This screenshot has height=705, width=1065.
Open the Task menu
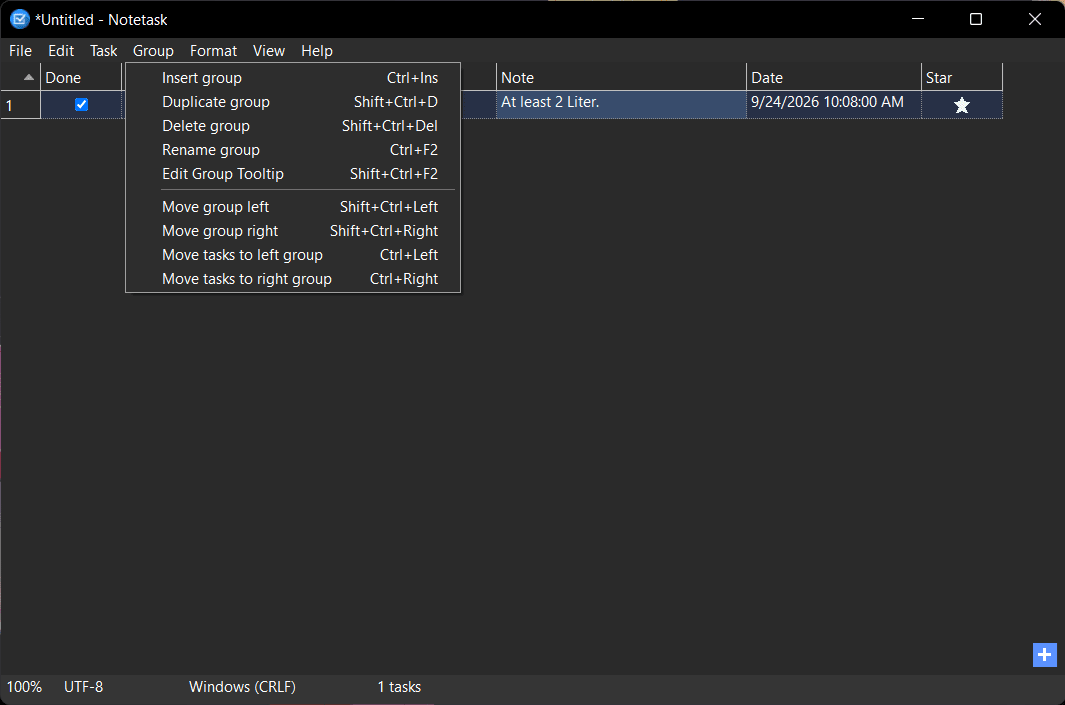pyautogui.click(x=103, y=51)
